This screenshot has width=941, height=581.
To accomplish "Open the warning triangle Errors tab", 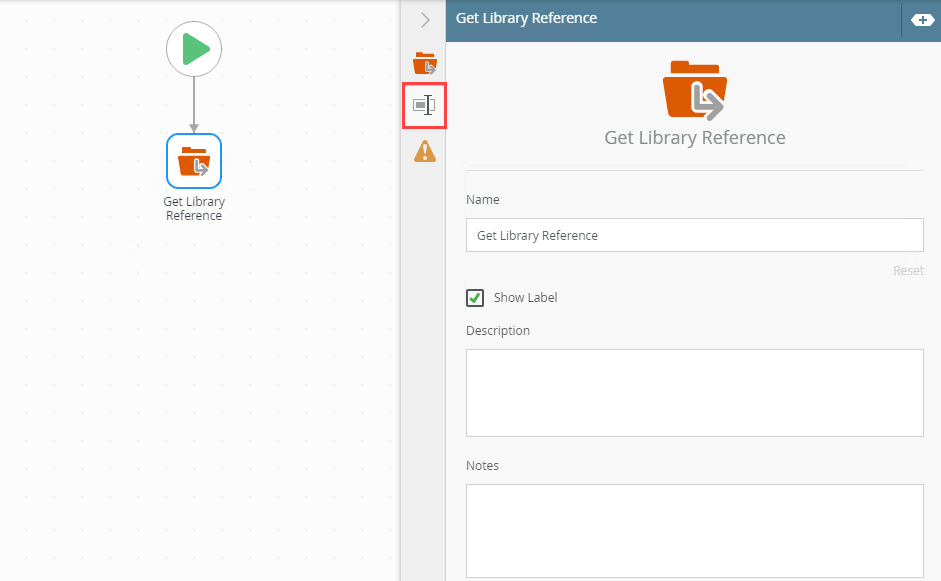I will coord(425,151).
